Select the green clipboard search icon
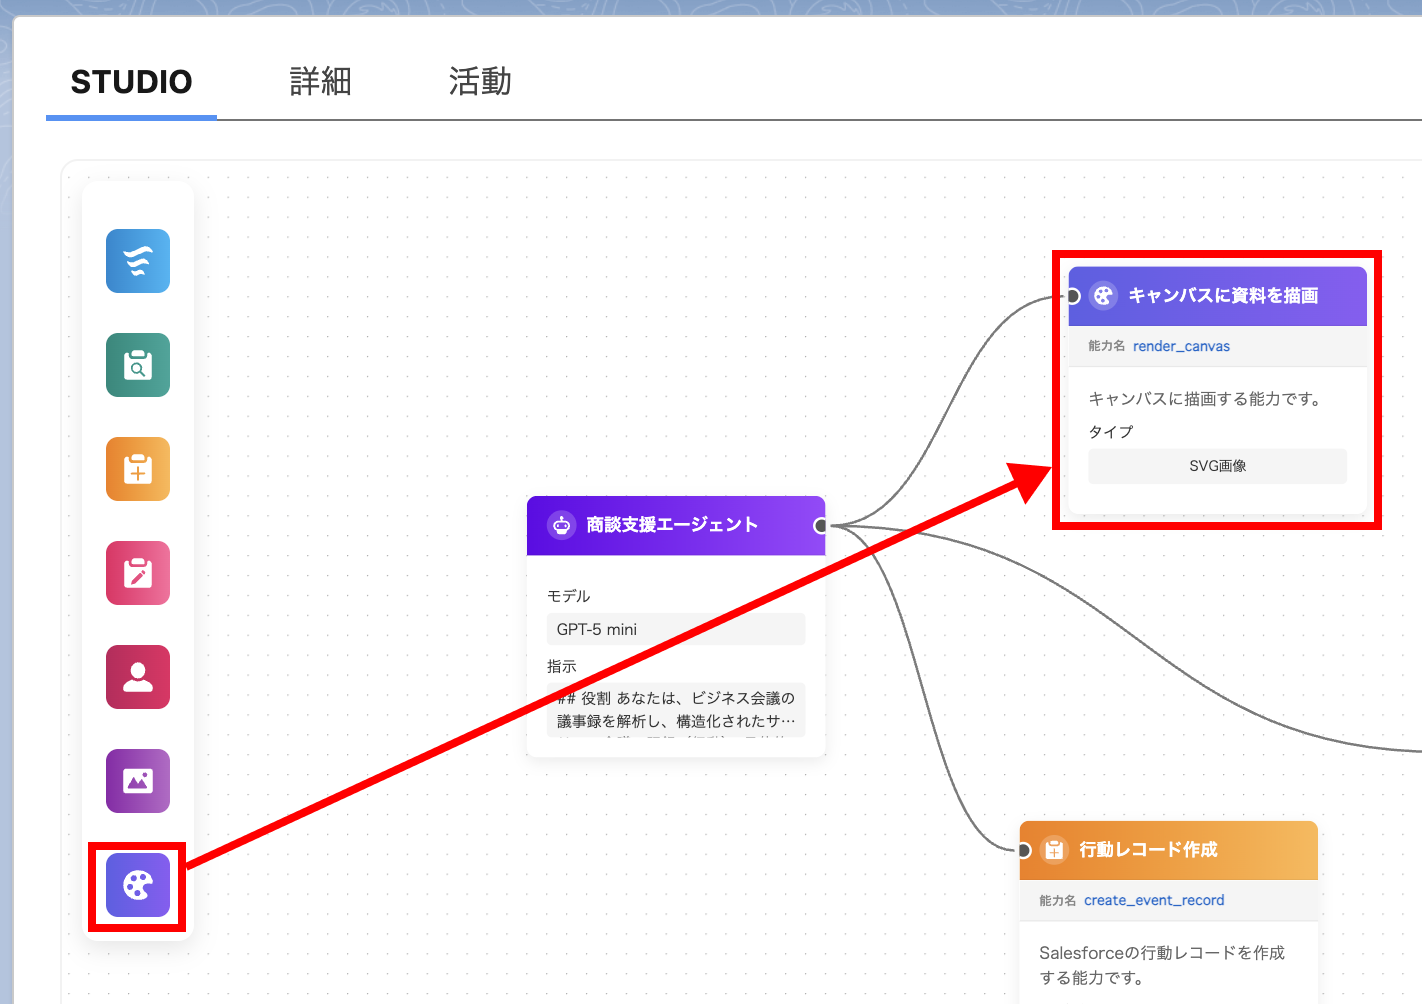The image size is (1422, 1004). [138, 365]
